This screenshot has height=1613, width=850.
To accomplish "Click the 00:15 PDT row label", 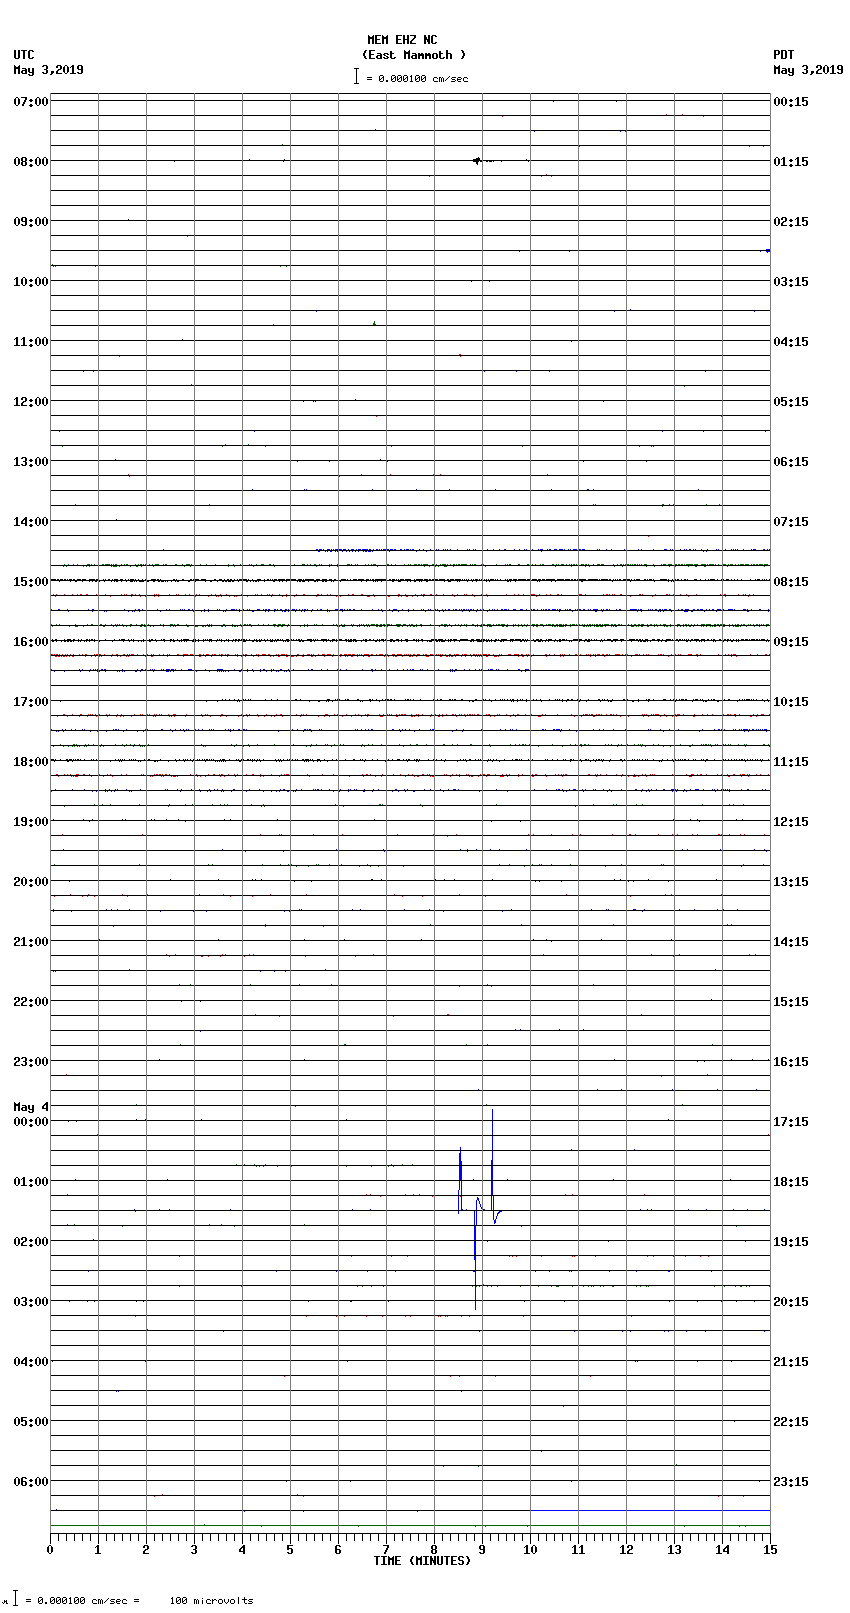I will coord(791,102).
